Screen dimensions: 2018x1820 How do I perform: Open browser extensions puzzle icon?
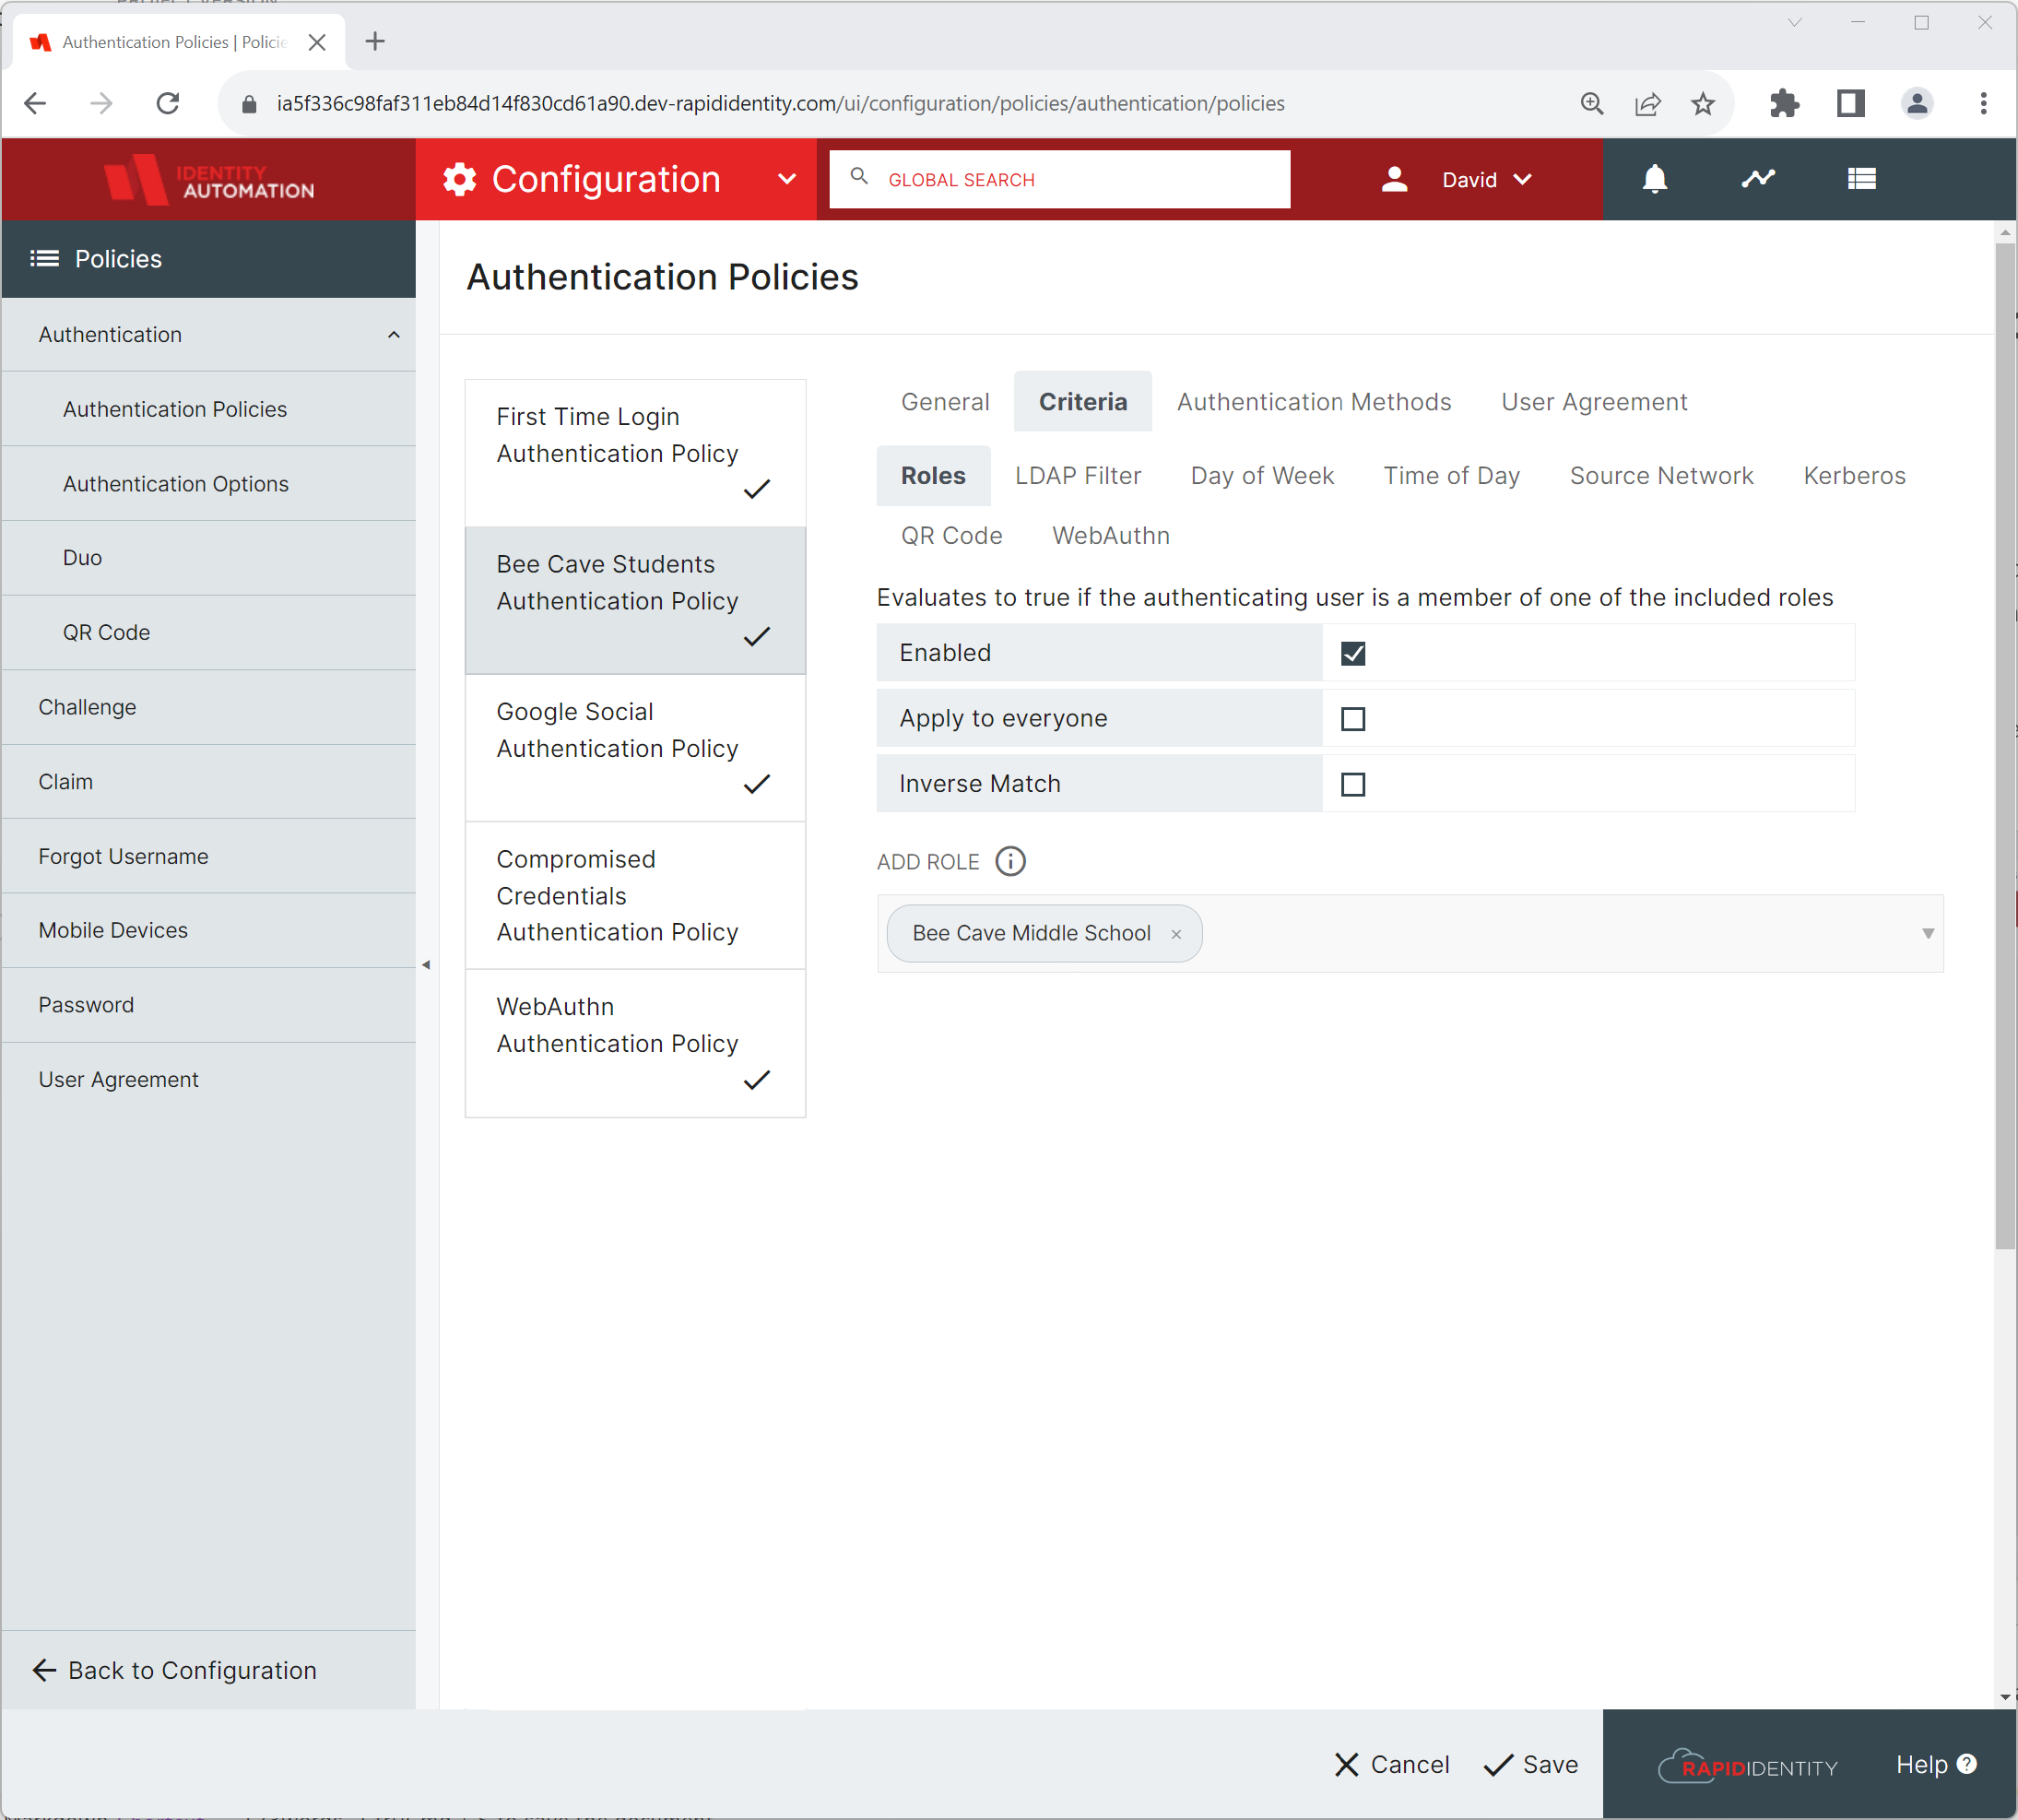[1785, 103]
